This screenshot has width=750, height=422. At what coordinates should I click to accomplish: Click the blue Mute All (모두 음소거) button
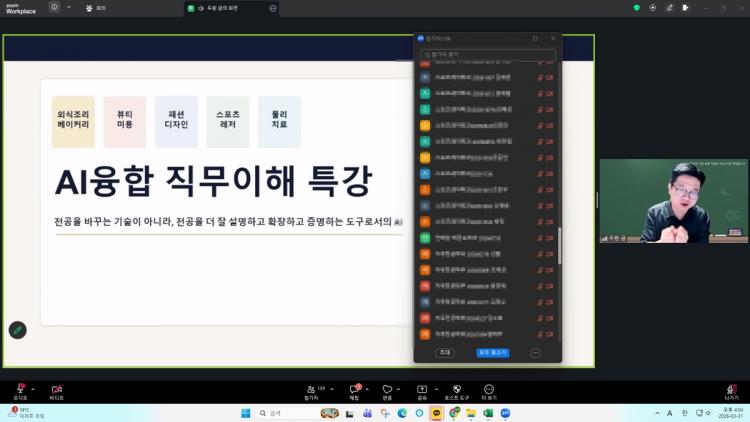pos(493,352)
